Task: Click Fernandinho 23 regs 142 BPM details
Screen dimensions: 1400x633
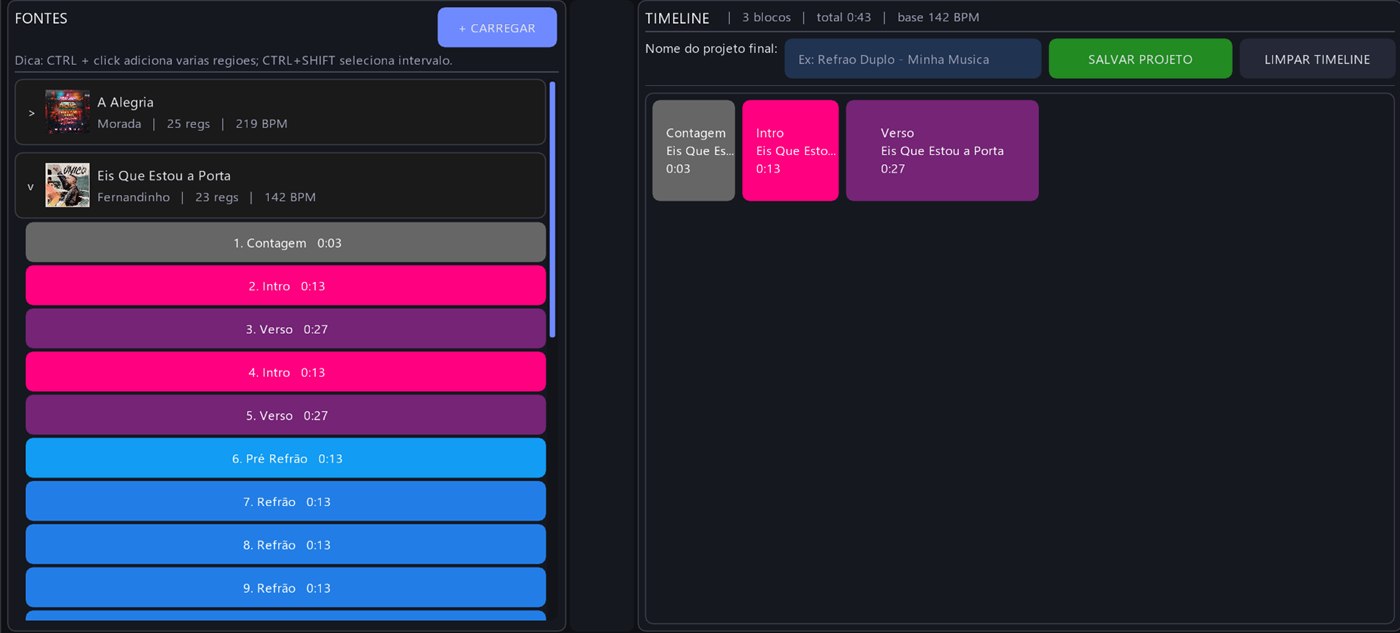Action: point(206,197)
